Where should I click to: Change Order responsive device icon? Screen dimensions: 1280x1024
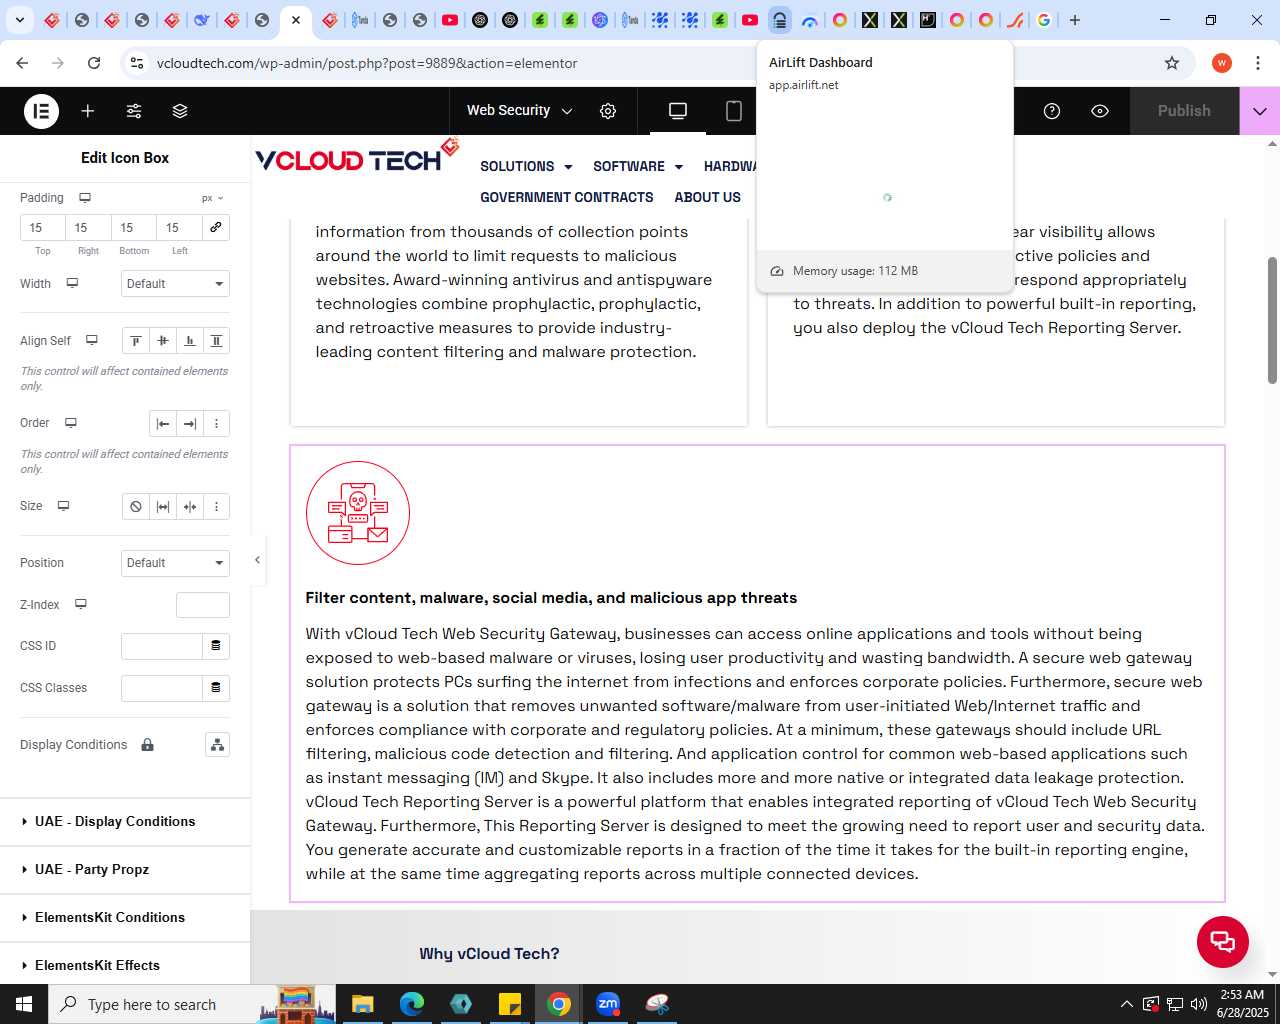[x=71, y=423]
